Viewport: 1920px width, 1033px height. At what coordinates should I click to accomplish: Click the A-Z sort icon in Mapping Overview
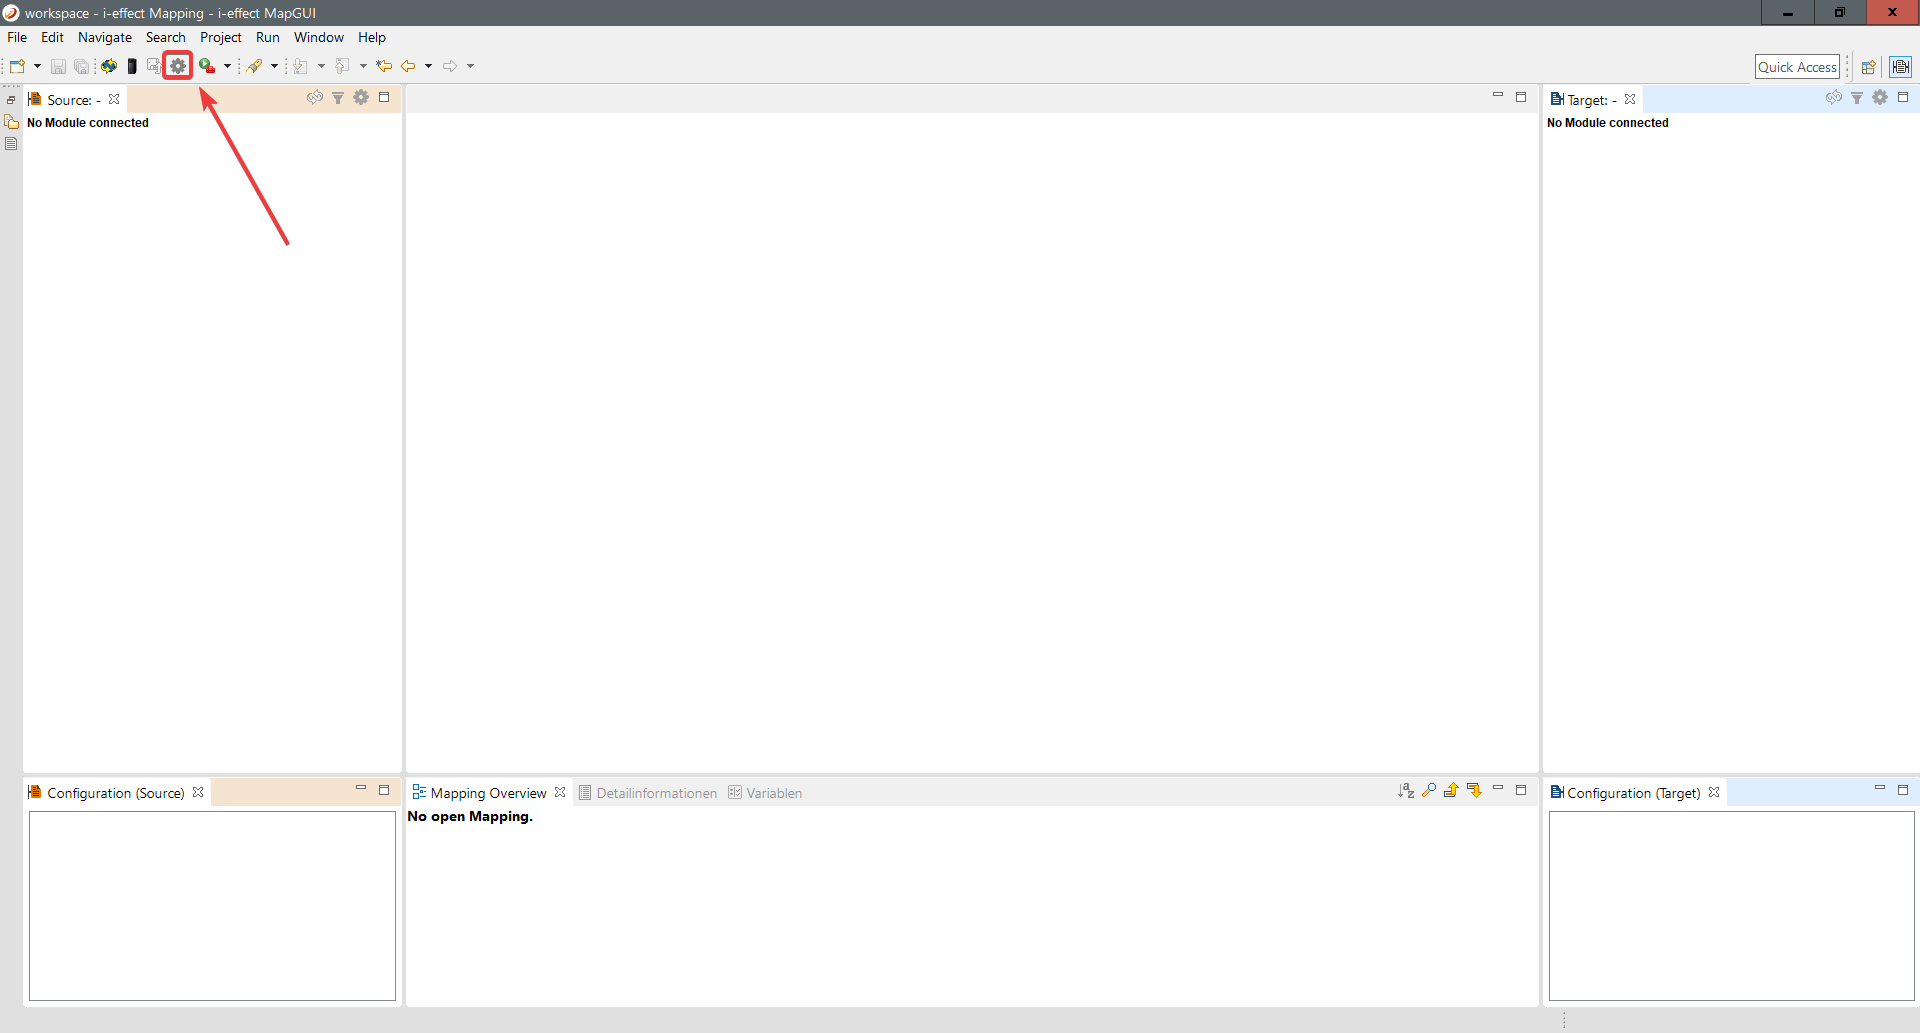tap(1406, 791)
